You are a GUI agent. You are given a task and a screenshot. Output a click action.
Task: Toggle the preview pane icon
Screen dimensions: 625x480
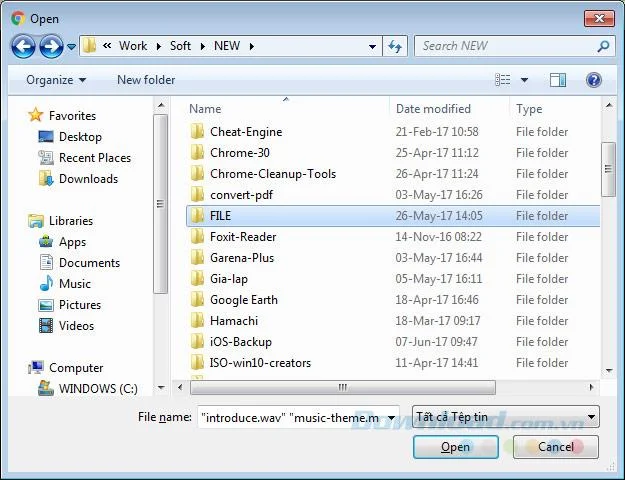tap(558, 80)
